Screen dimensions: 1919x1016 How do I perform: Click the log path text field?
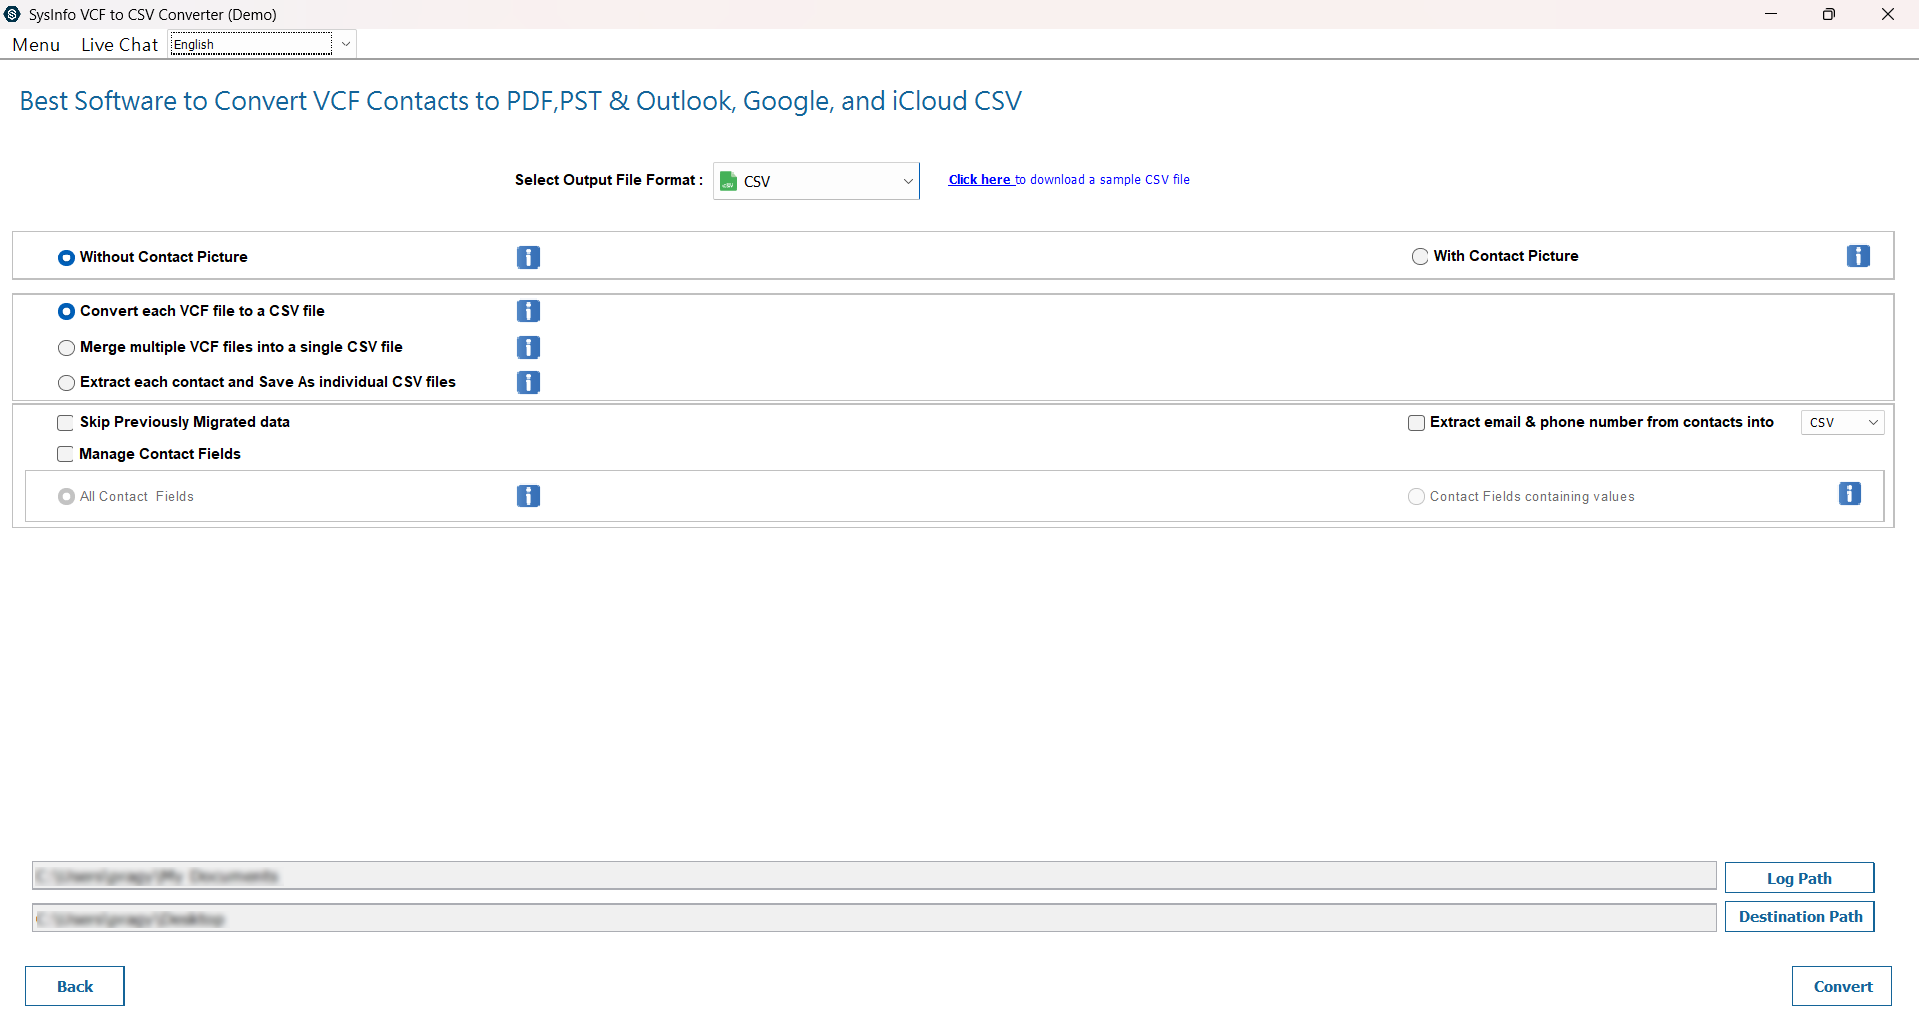click(874, 876)
